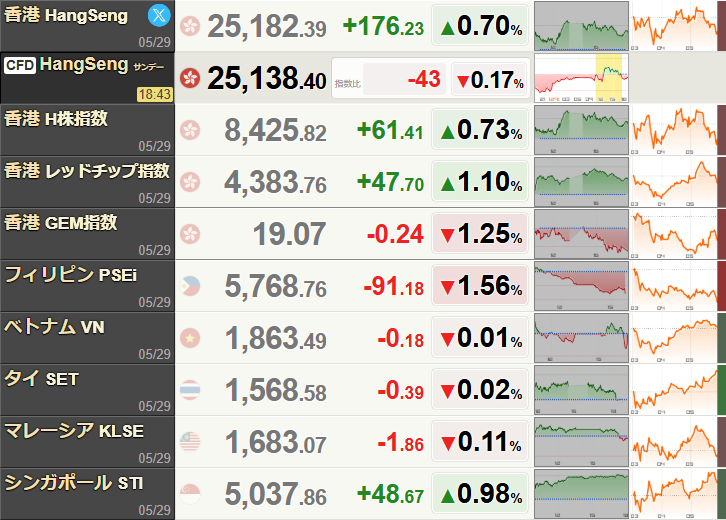
Task: Click レッドチップ指数 orange trend chart
Action: click(x=674, y=182)
